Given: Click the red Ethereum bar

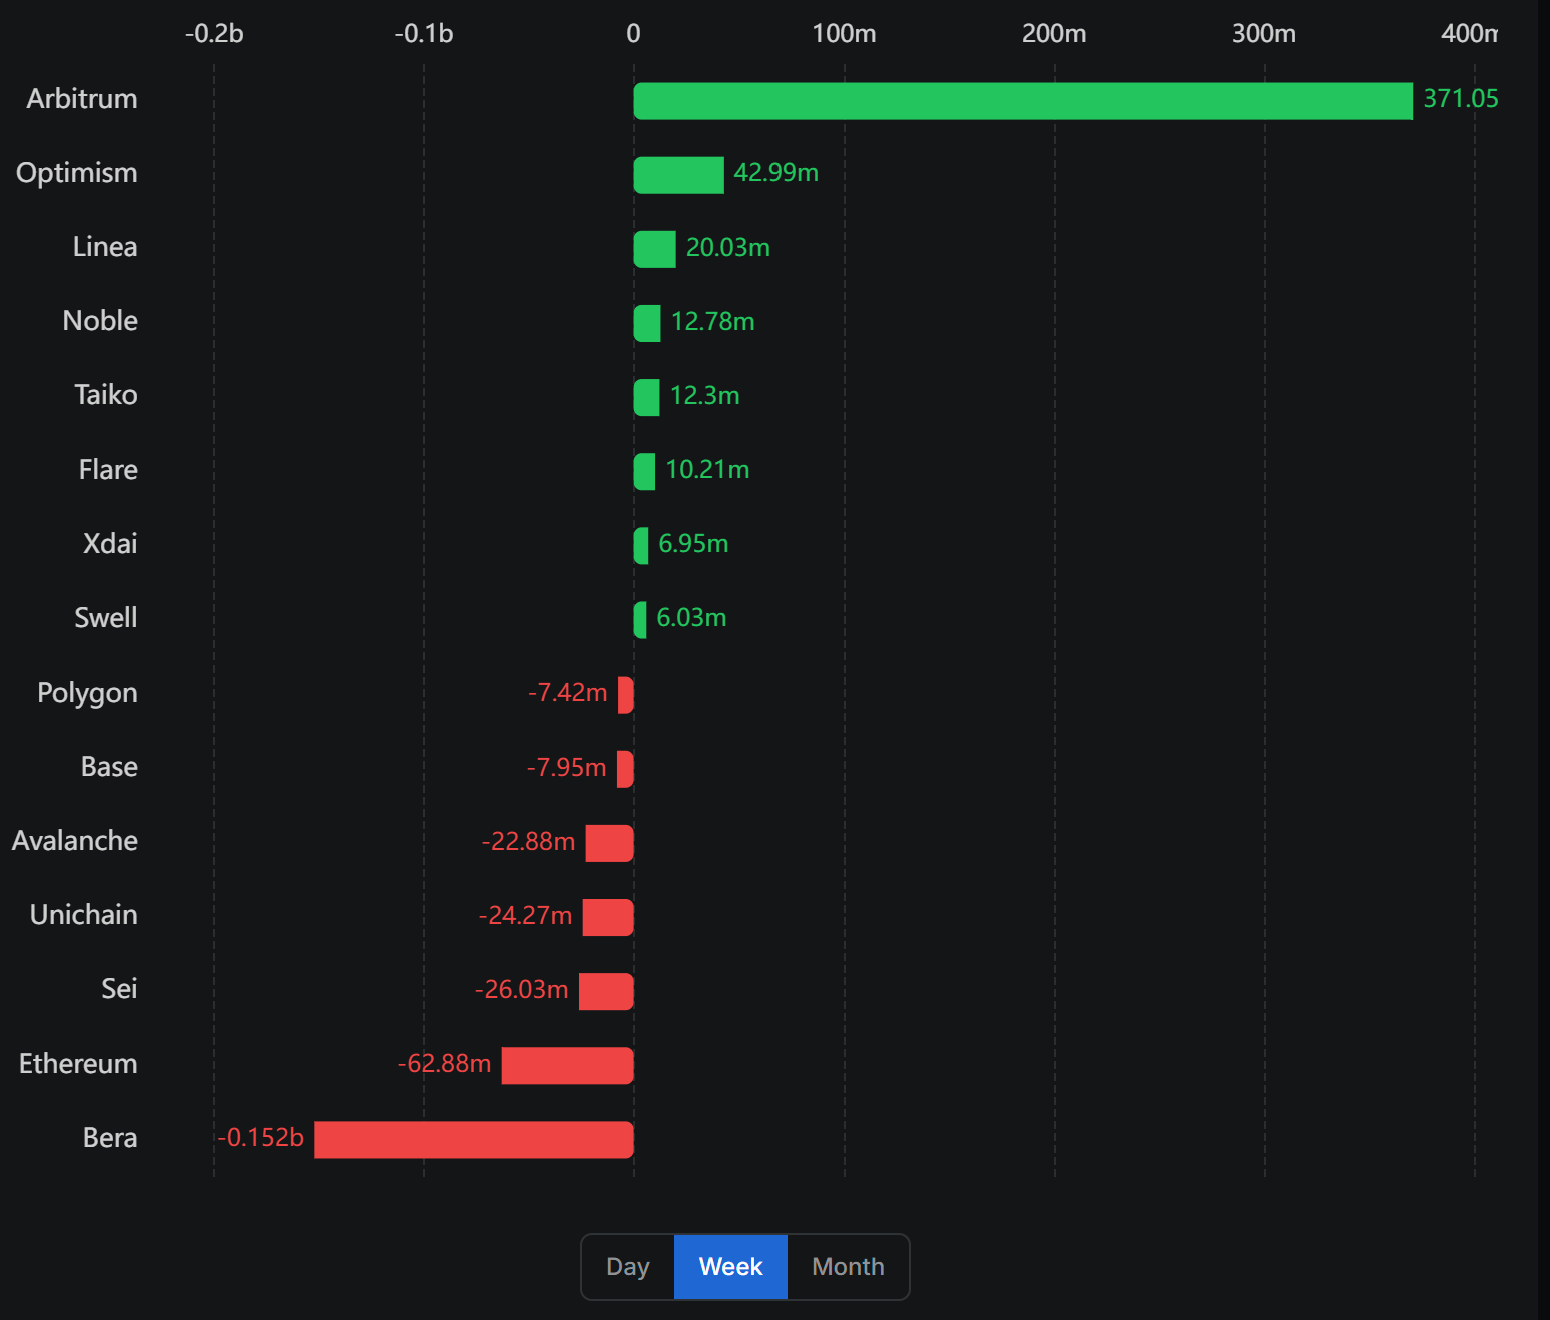Looking at the screenshot, I should tap(568, 1066).
